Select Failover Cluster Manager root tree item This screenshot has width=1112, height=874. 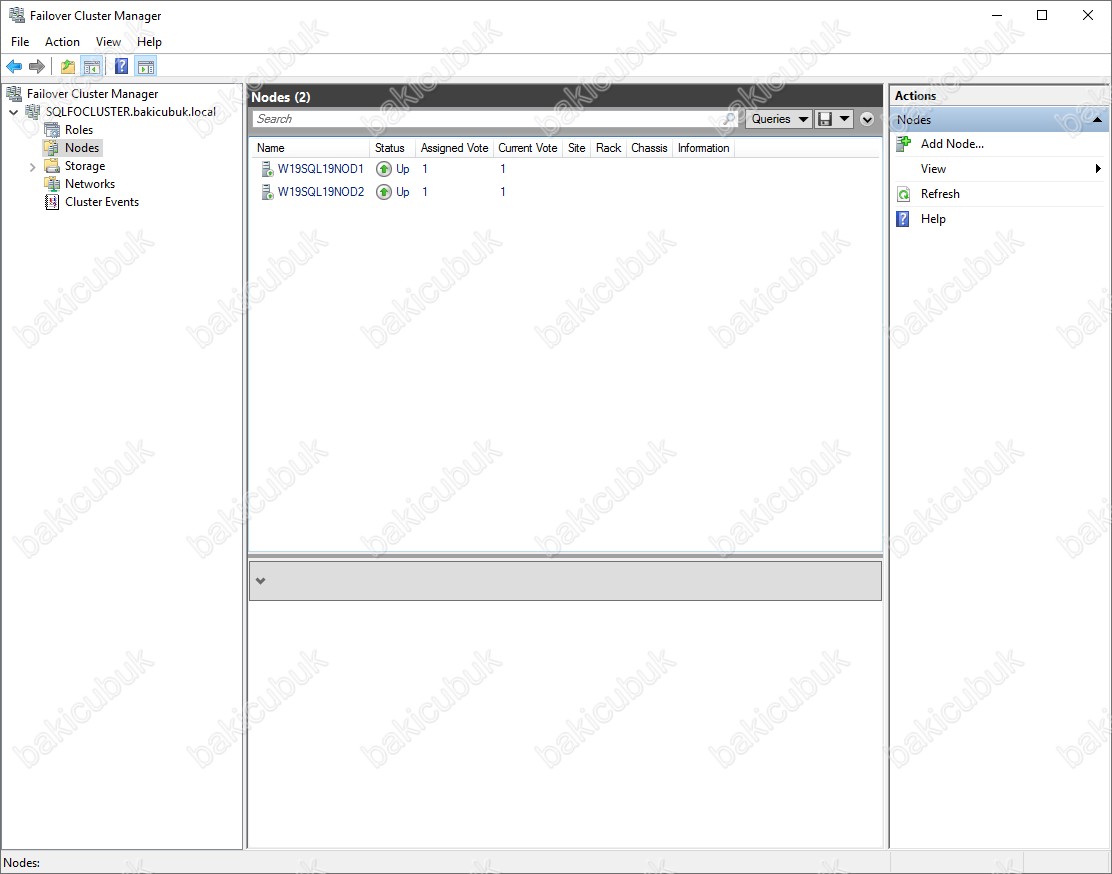coord(92,94)
